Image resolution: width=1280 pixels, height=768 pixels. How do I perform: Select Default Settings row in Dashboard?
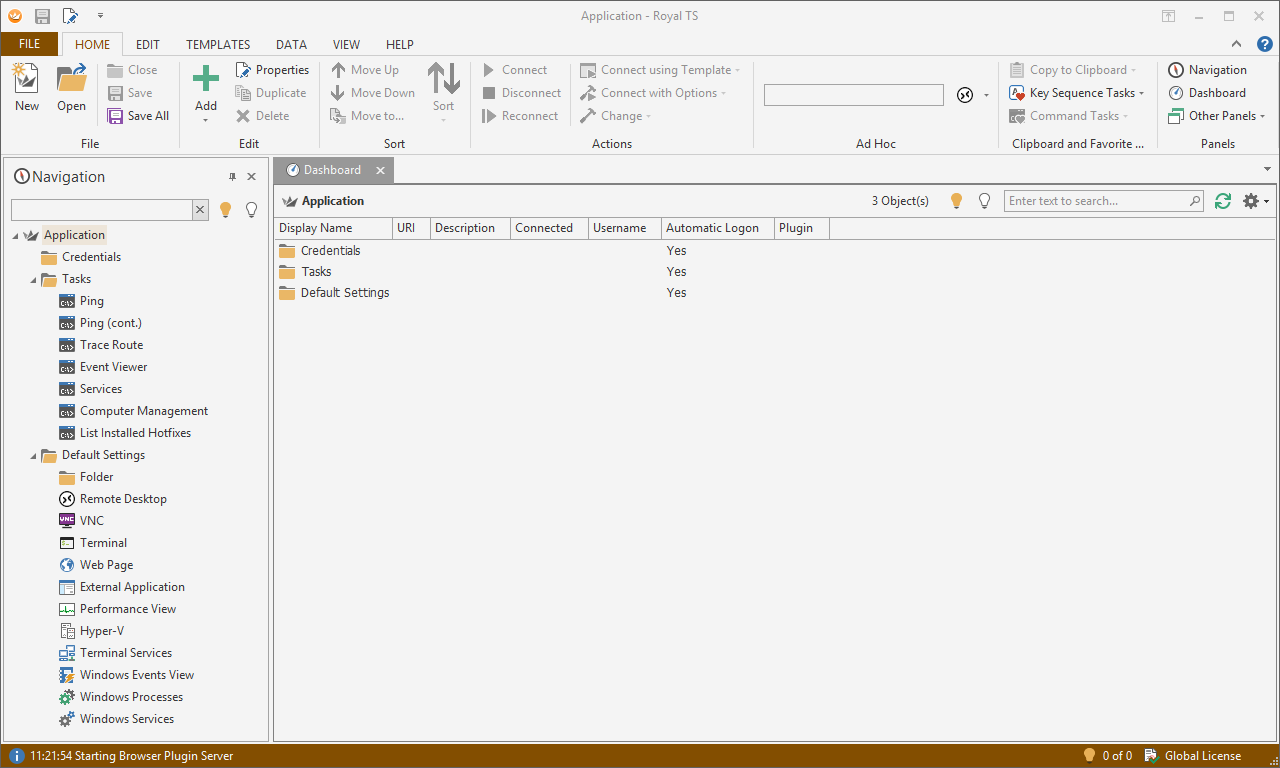776,293
